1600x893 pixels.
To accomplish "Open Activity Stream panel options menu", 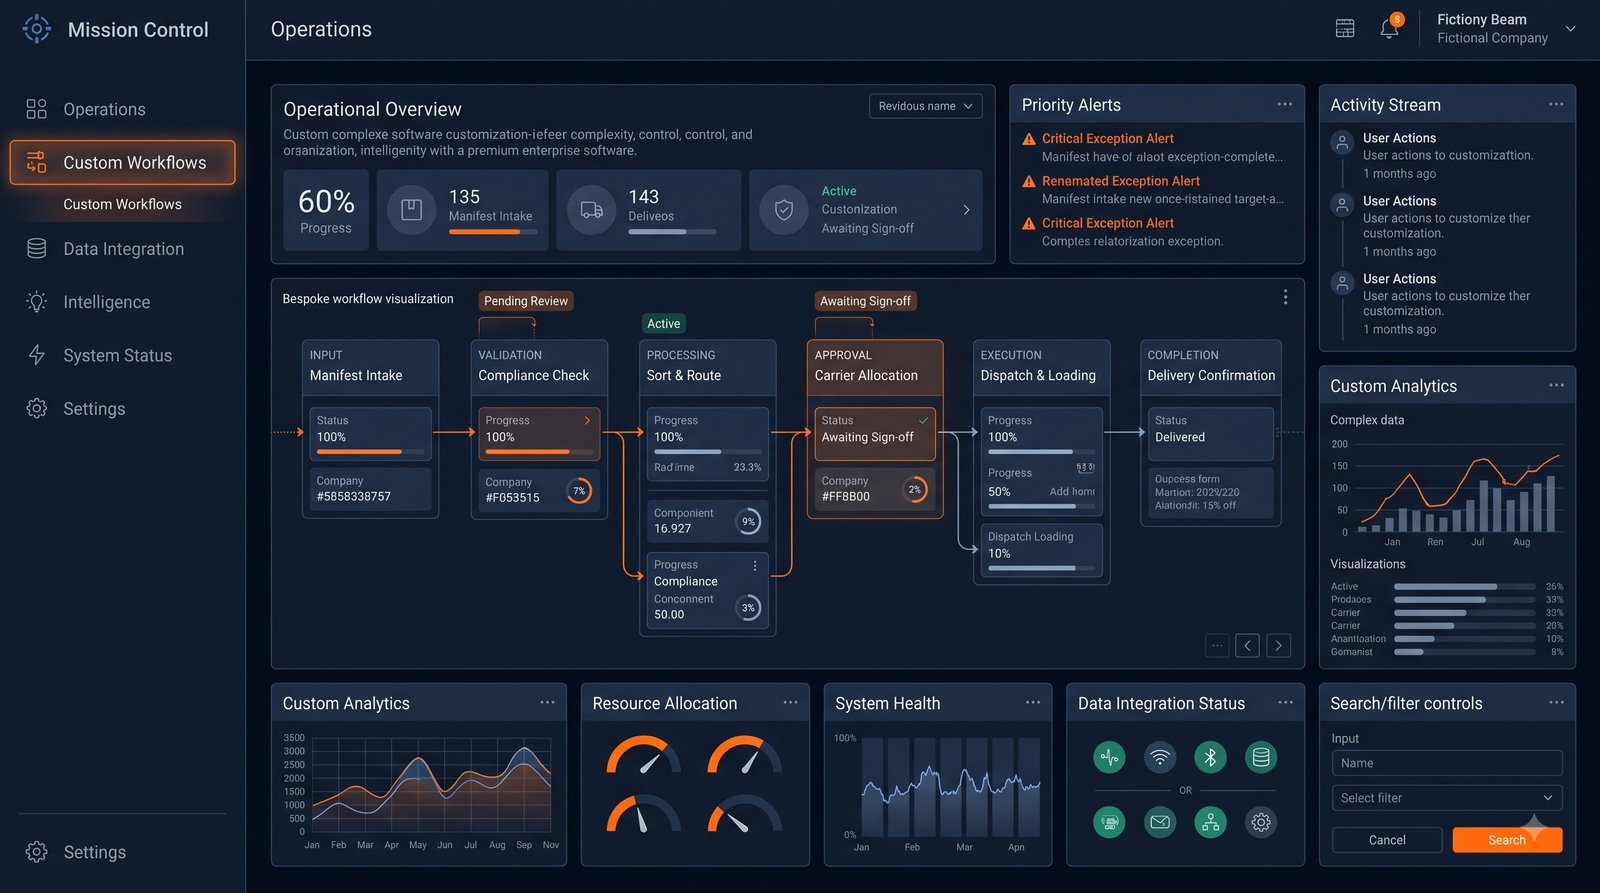I will coord(1556,104).
